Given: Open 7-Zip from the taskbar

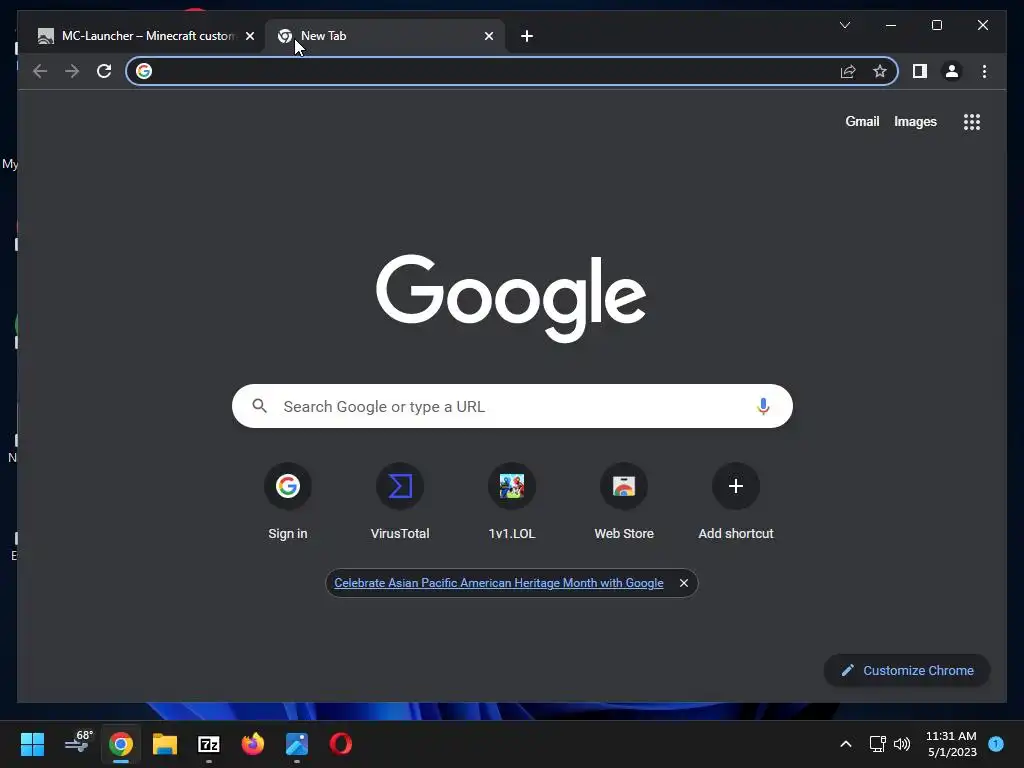Looking at the screenshot, I should tap(209, 744).
